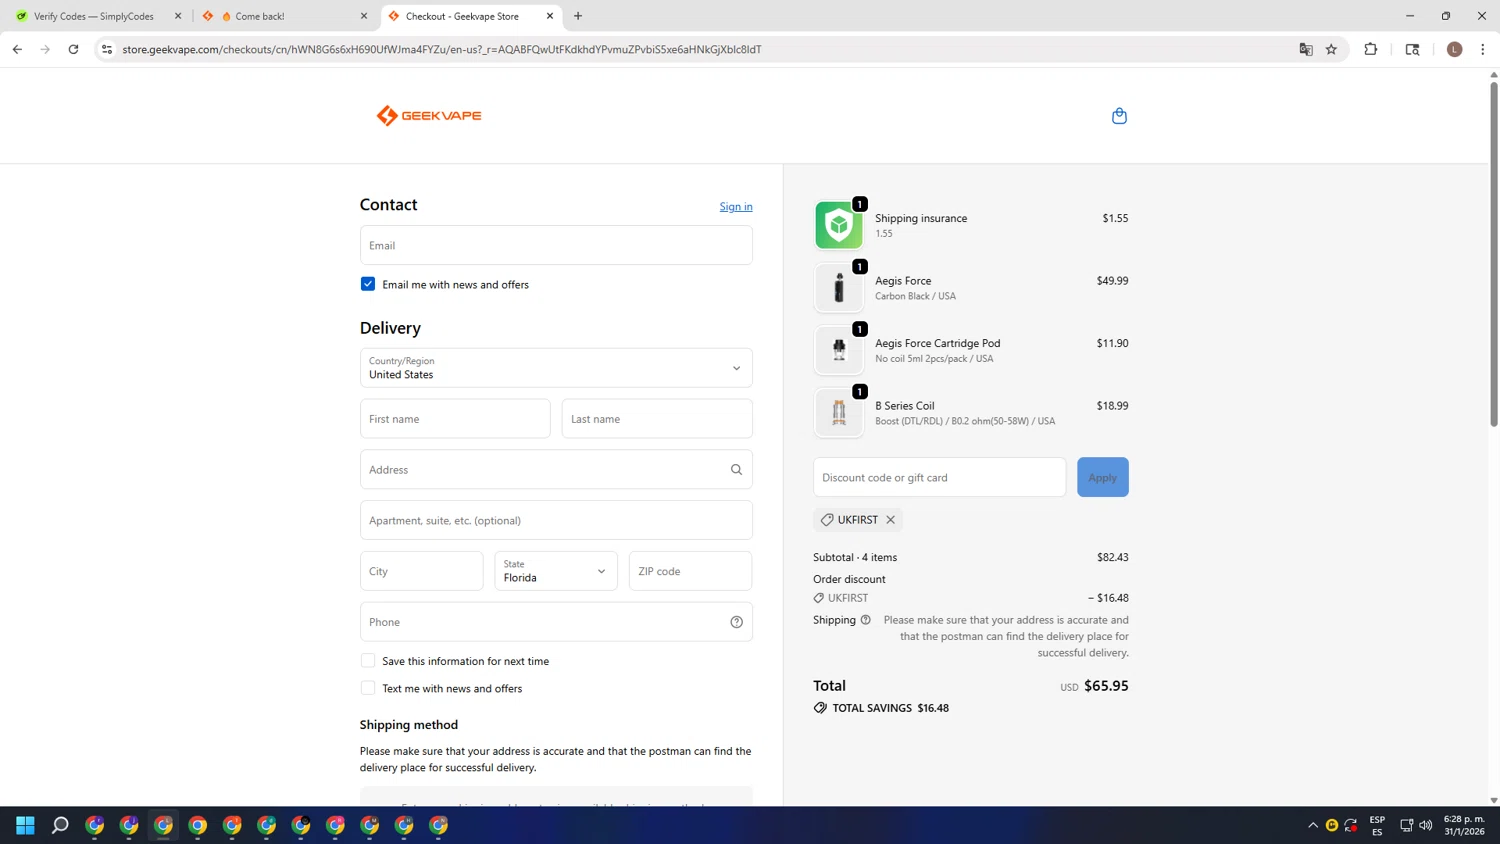This screenshot has width=1500, height=844.
Task: Uncheck Email me with news and offers
Action: coord(368,284)
